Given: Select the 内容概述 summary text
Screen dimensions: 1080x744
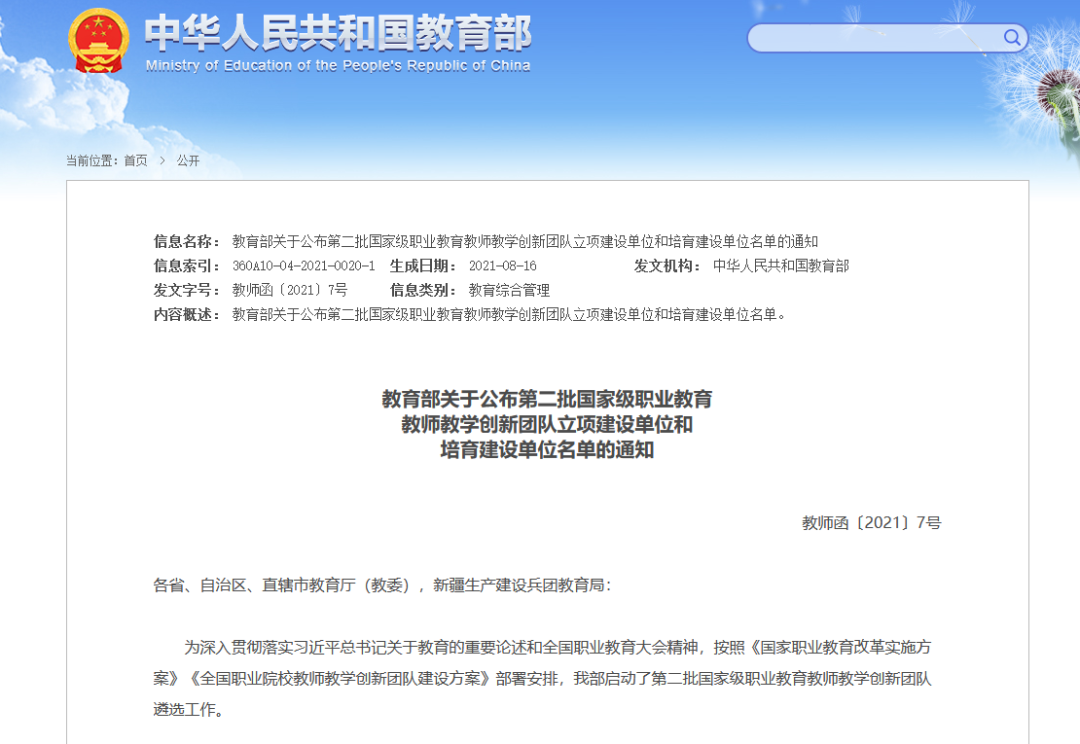Looking at the screenshot, I should coord(509,315).
